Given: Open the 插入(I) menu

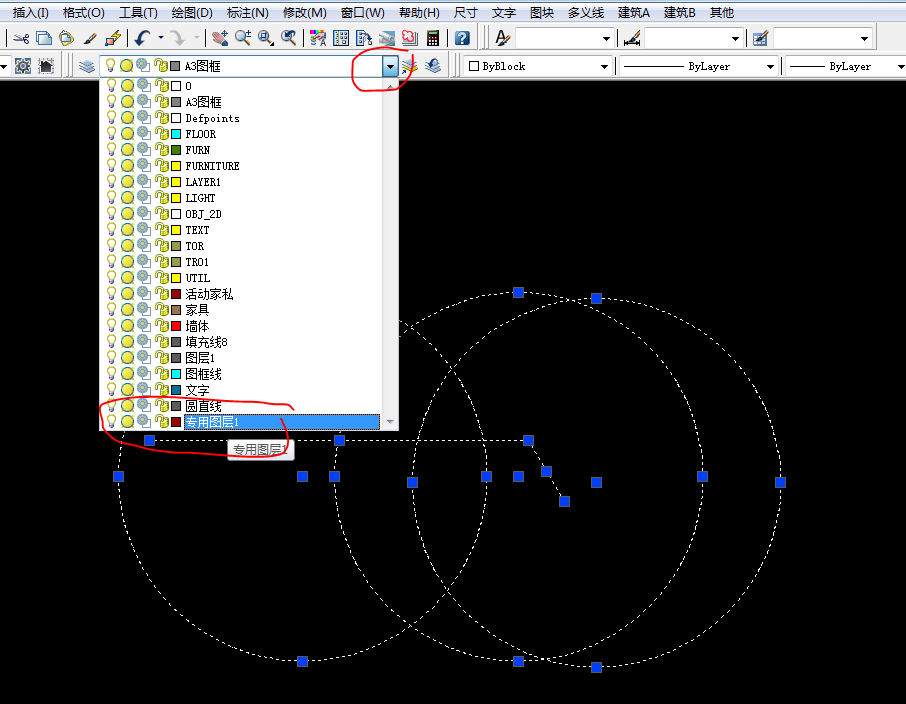Looking at the screenshot, I should [31, 13].
